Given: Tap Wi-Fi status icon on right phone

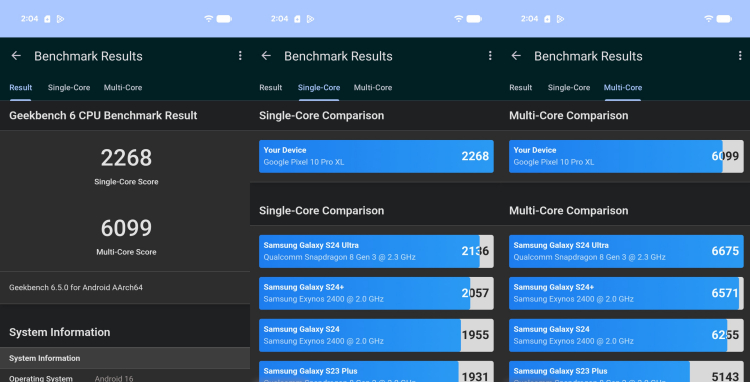Looking at the screenshot, I should pos(708,19).
